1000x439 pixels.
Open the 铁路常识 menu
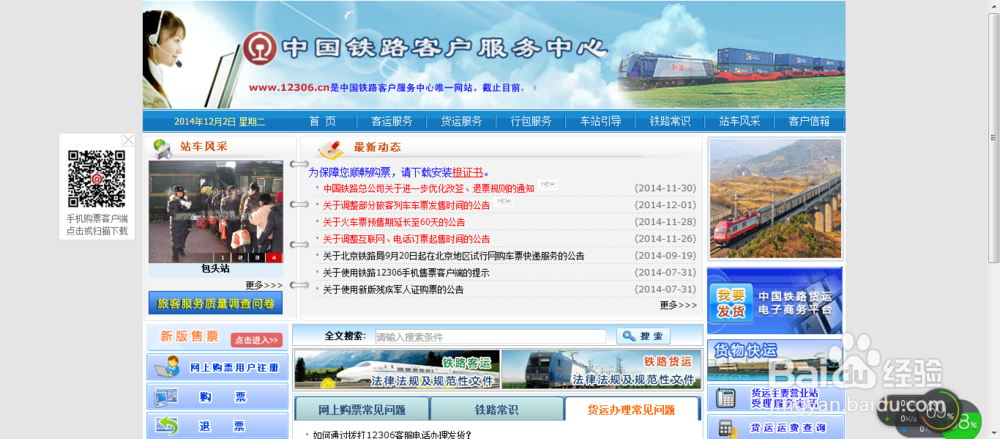point(670,121)
